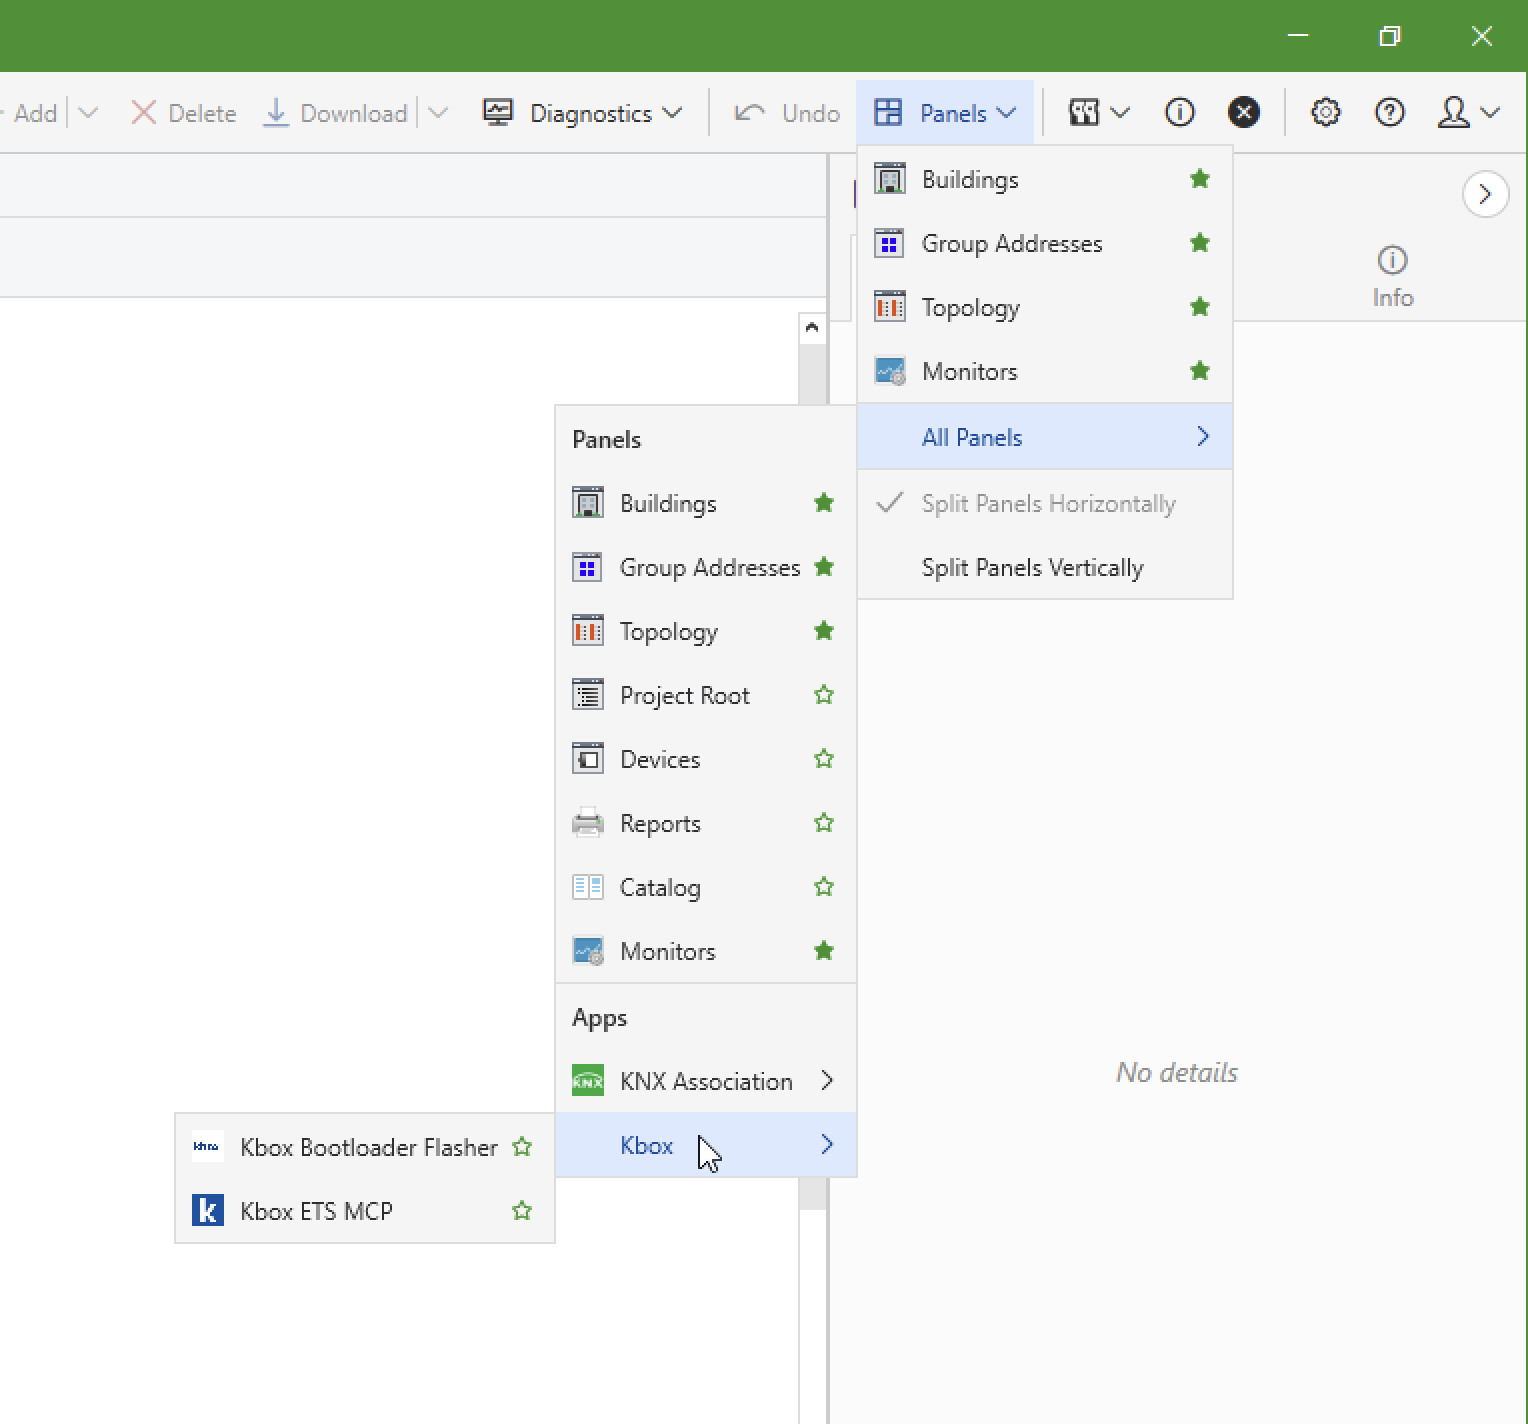Click the KNX Association logo icon
The width and height of the screenshot is (1528, 1424).
point(587,1081)
